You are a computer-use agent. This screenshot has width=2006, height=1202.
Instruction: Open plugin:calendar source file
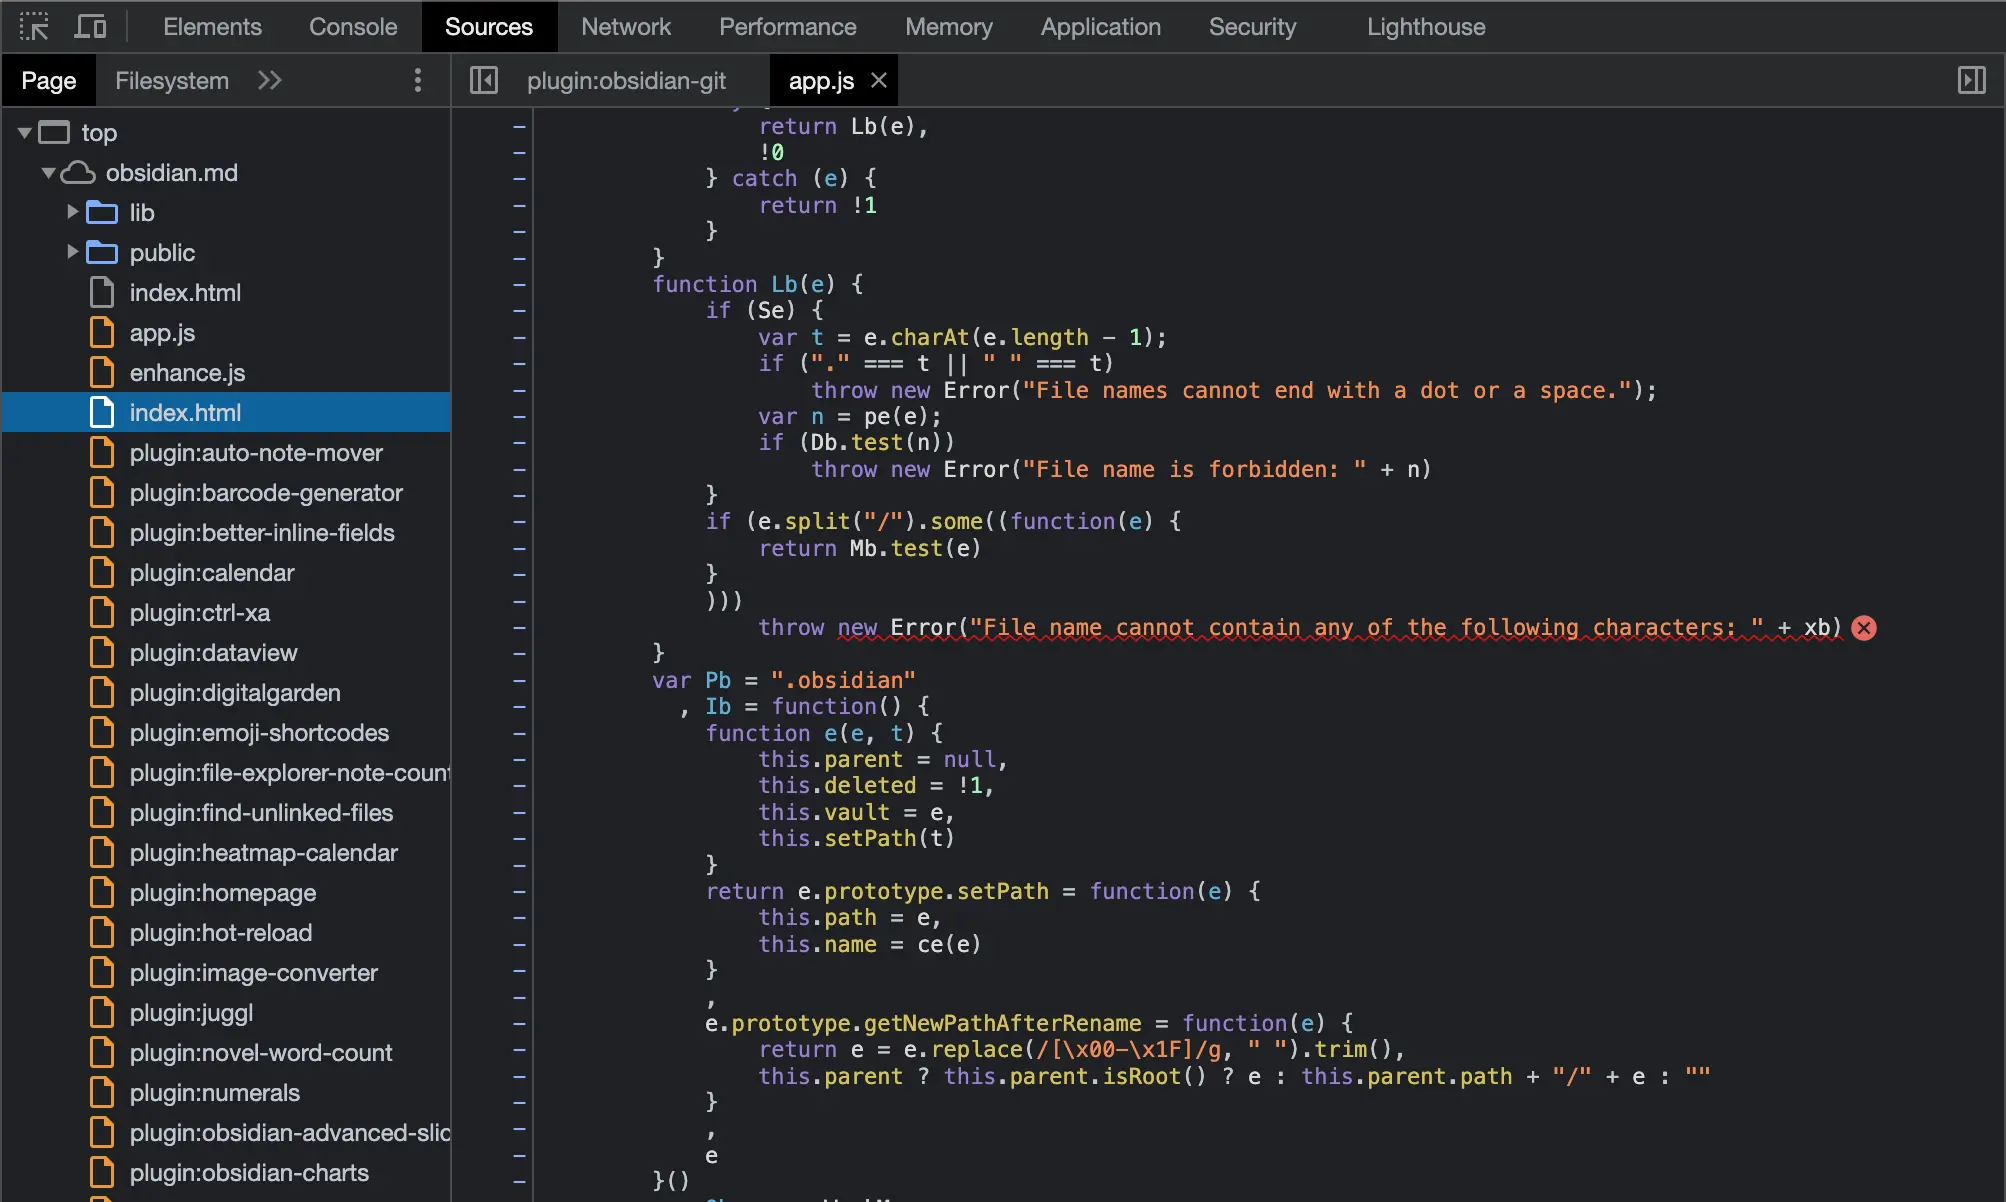(x=211, y=573)
